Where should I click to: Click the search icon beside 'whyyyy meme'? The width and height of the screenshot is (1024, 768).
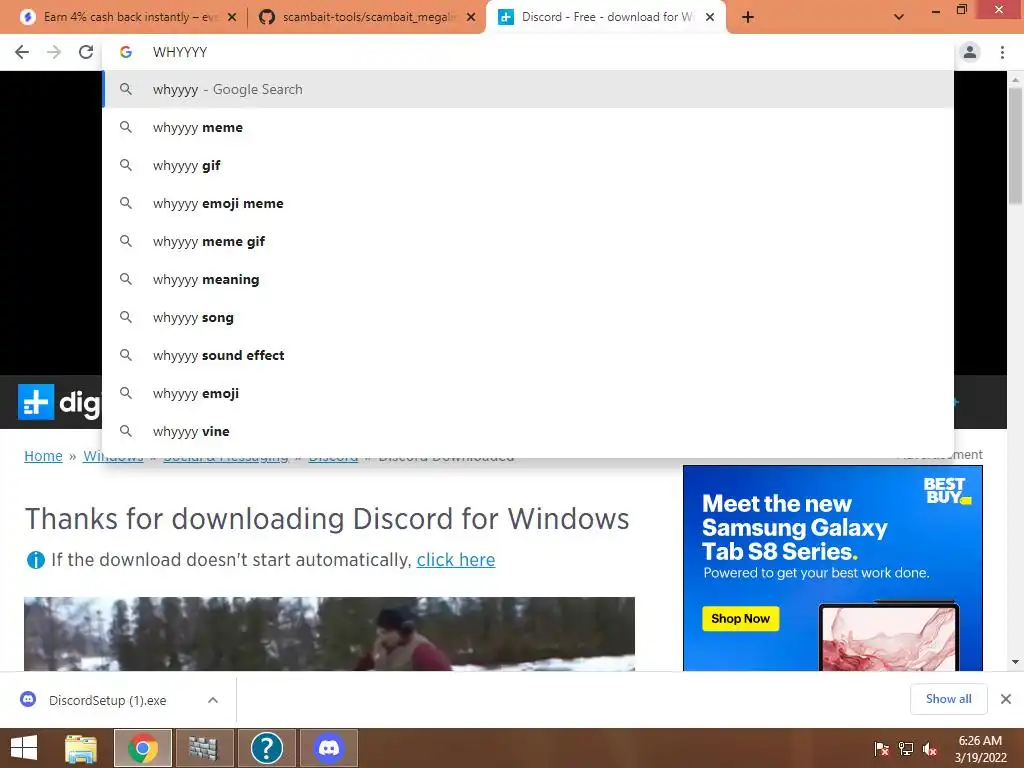pyautogui.click(x=126, y=127)
